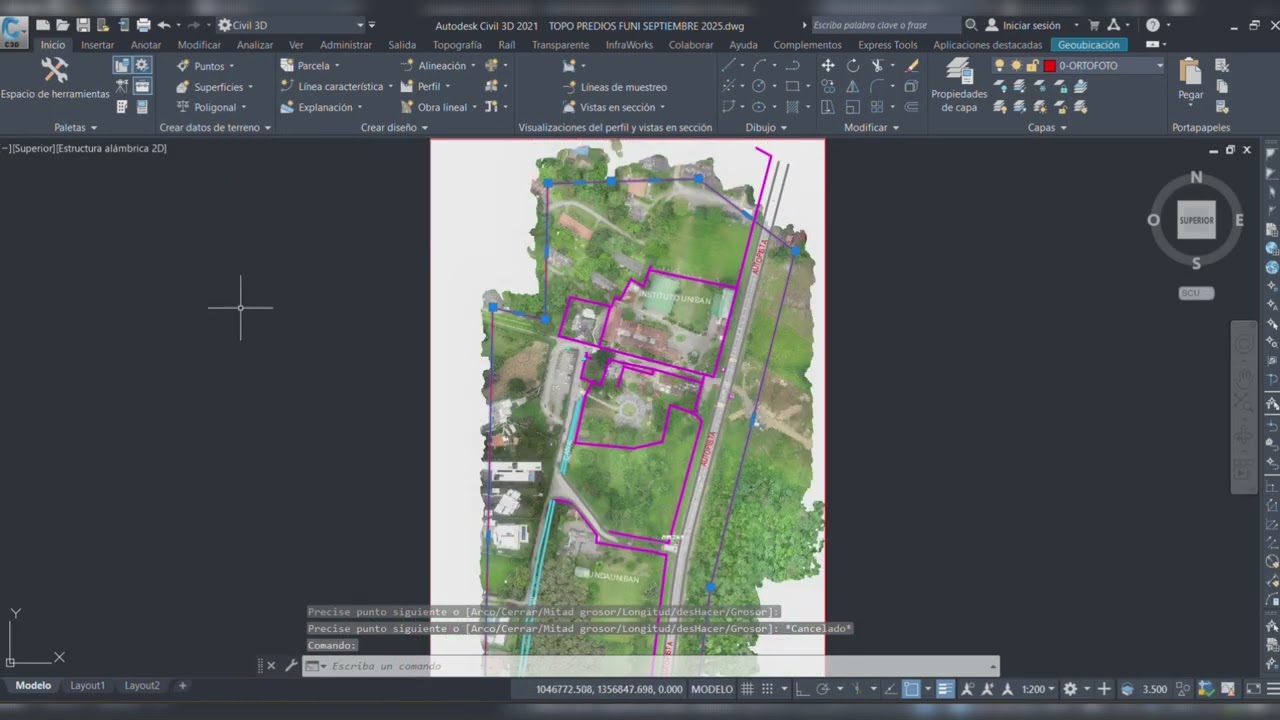Expand the Crear diseño panel
The width and height of the screenshot is (1280, 720).
(x=394, y=127)
